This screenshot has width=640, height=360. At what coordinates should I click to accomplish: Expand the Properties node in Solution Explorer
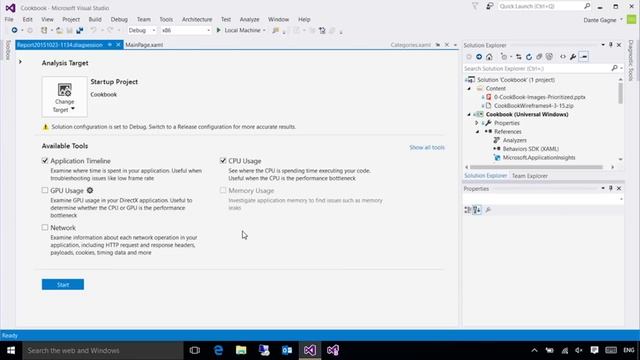pos(477,123)
